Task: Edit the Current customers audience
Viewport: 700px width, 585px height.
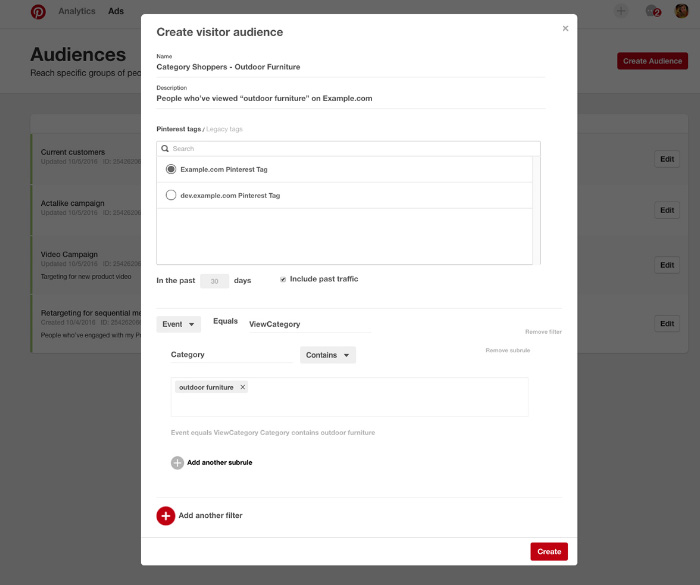Action: click(667, 159)
